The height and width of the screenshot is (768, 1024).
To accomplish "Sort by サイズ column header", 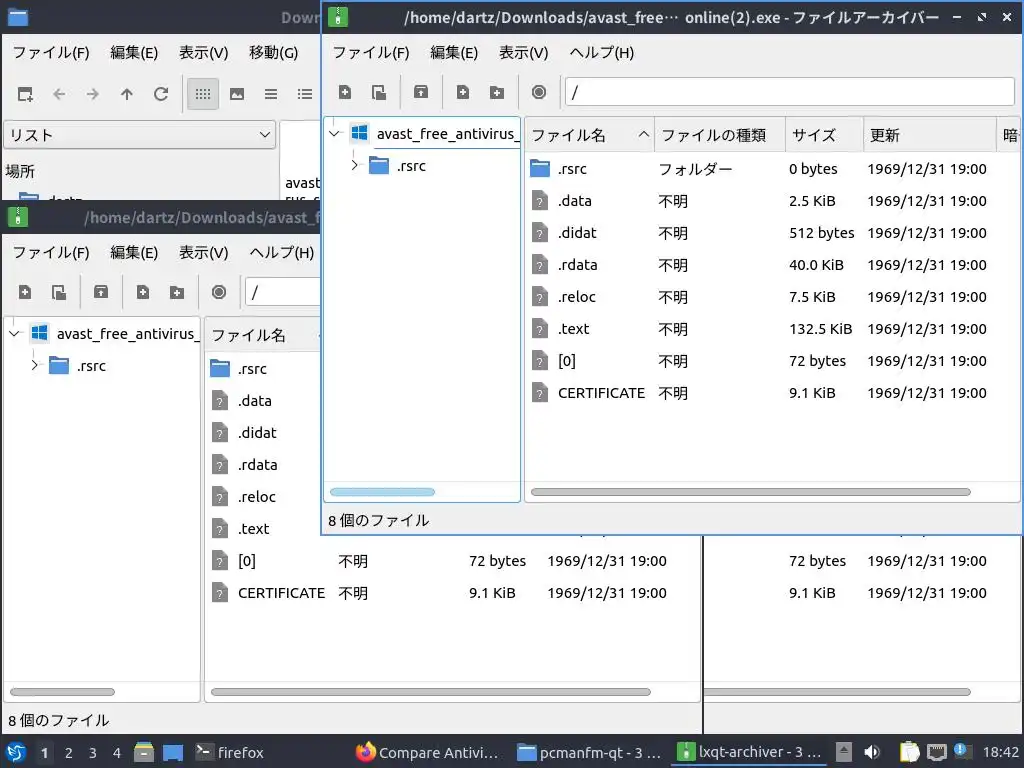I will click(824, 135).
